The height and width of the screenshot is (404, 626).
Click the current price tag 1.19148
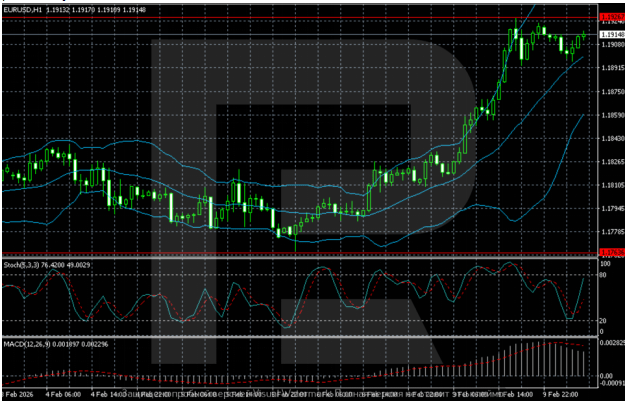click(x=607, y=35)
